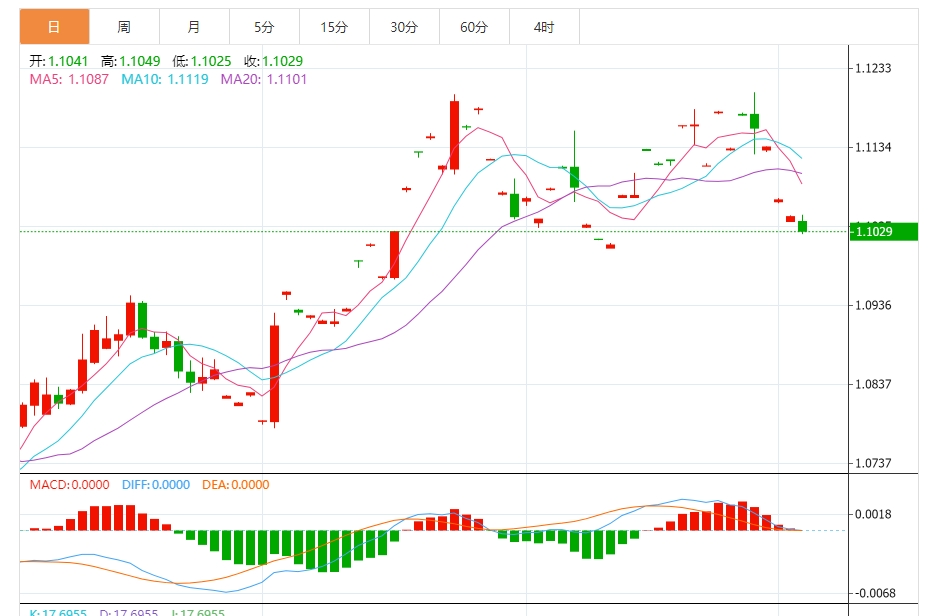Click the 收:1.1029 closing price value
This screenshot has width=947, height=616.
coord(274,61)
